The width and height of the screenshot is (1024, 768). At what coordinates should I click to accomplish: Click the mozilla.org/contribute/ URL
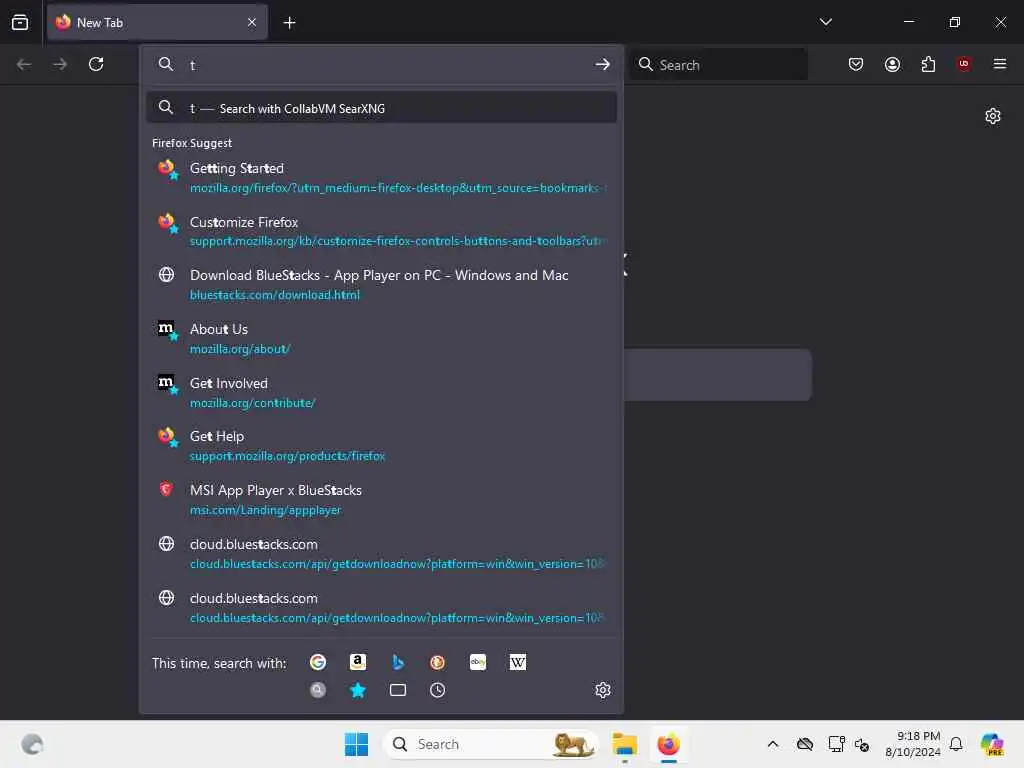(x=252, y=404)
